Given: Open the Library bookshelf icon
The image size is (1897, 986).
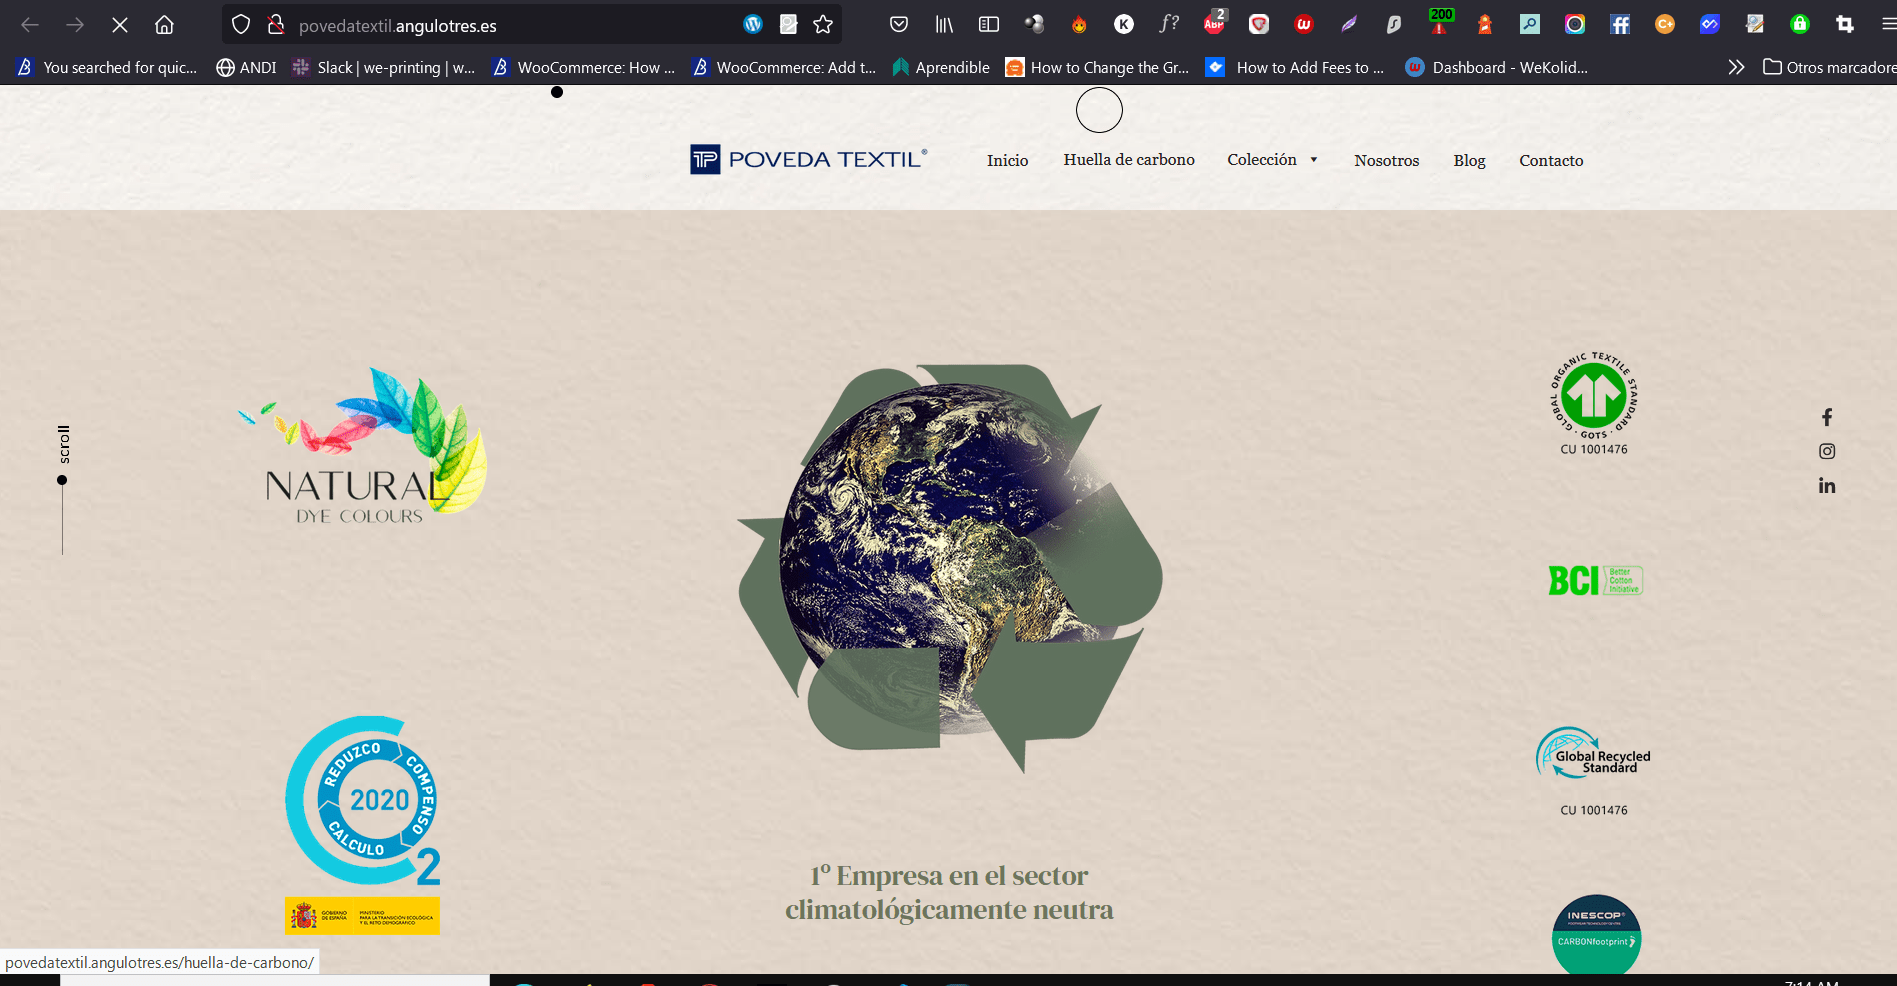Looking at the screenshot, I should 944,25.
